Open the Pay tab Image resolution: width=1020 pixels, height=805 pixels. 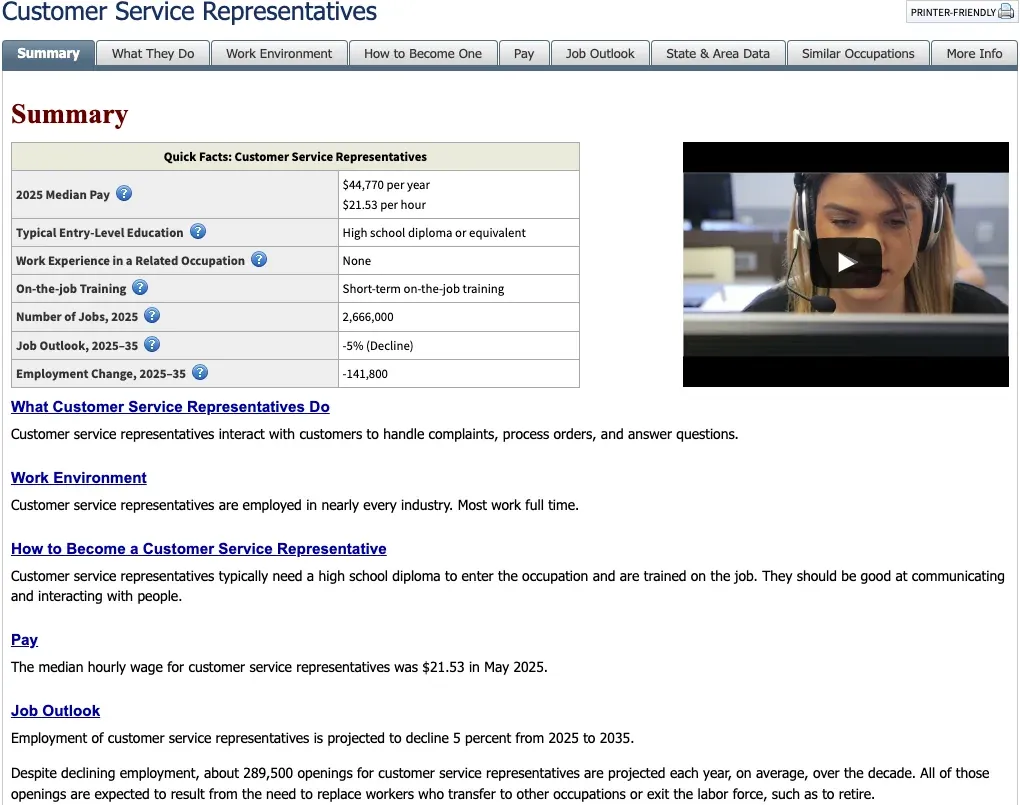(524, 53)
